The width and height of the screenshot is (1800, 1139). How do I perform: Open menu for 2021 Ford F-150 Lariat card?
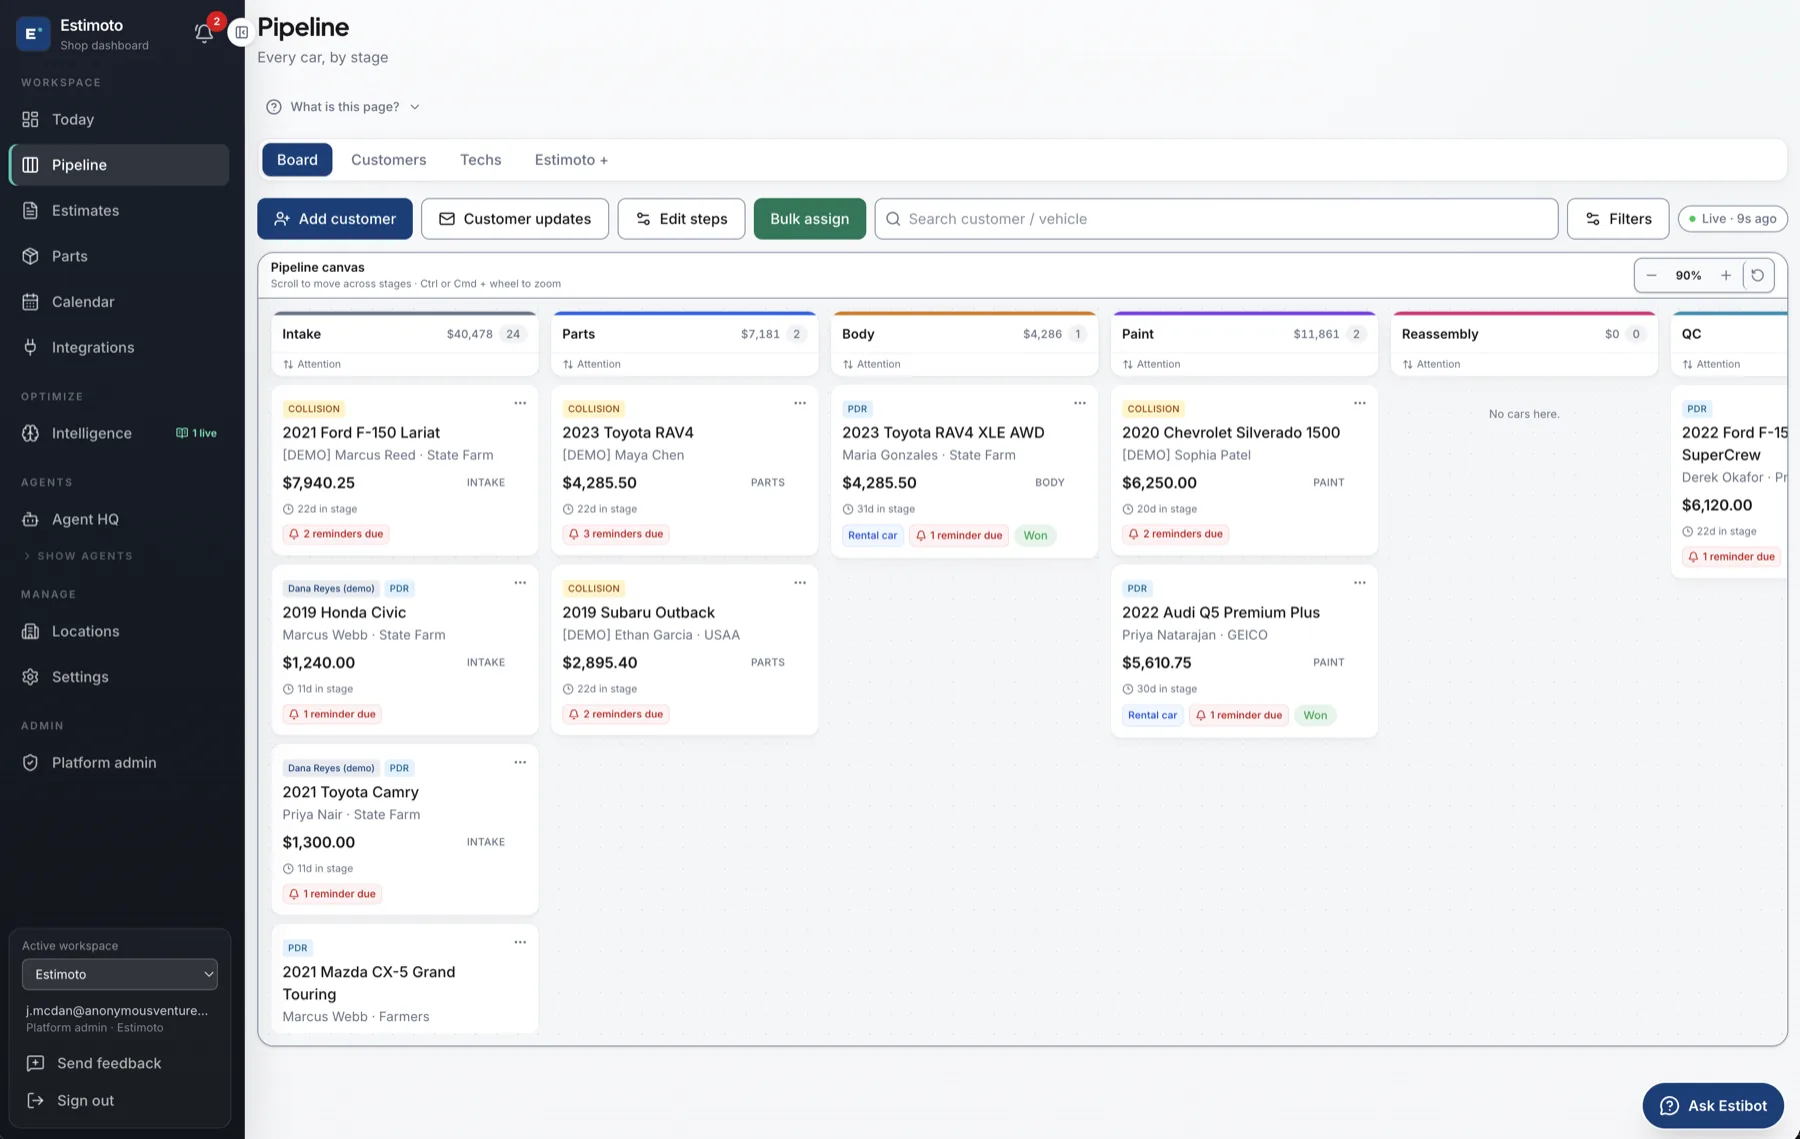(520, 403)
